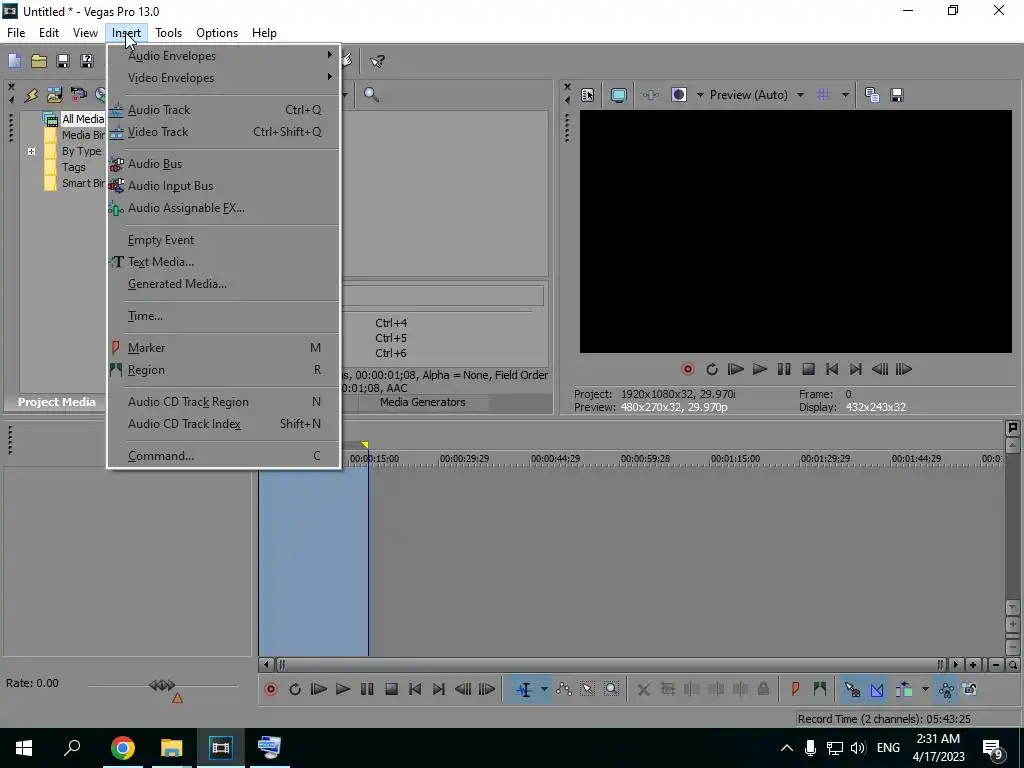Image resolution: width=1024 pixels, height=768 pixels.
Task: Create a new project from main toolbar
Action: [14, 61]
